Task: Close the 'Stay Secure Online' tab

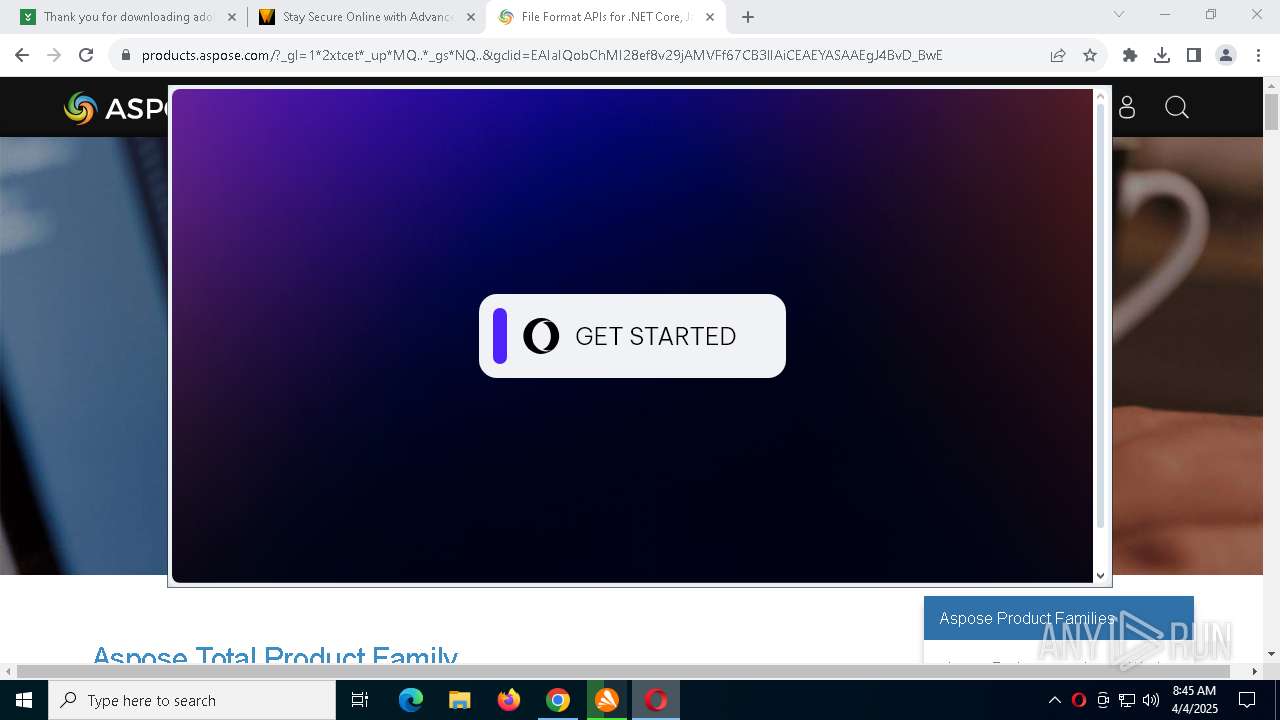Action: click(x=470, y=17)
